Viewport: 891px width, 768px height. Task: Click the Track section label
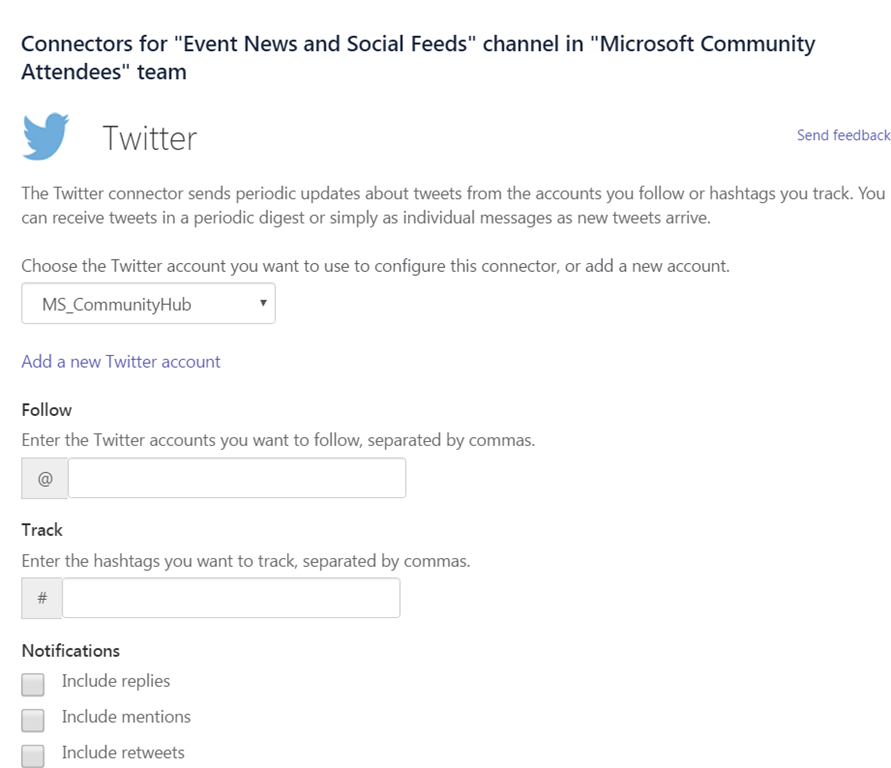[42, 530]
